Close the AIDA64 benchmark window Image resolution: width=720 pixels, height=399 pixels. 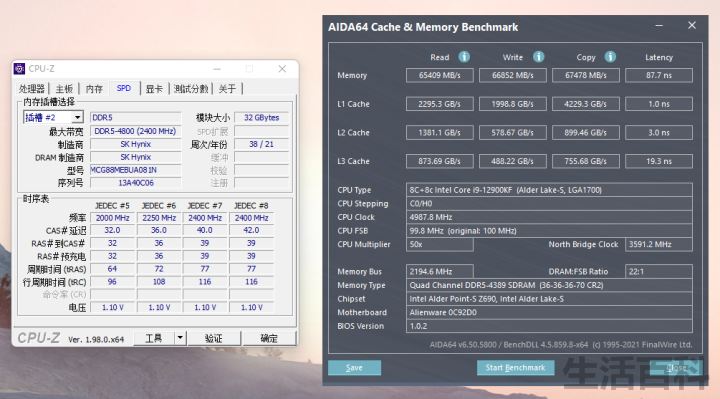click(692, 26)
